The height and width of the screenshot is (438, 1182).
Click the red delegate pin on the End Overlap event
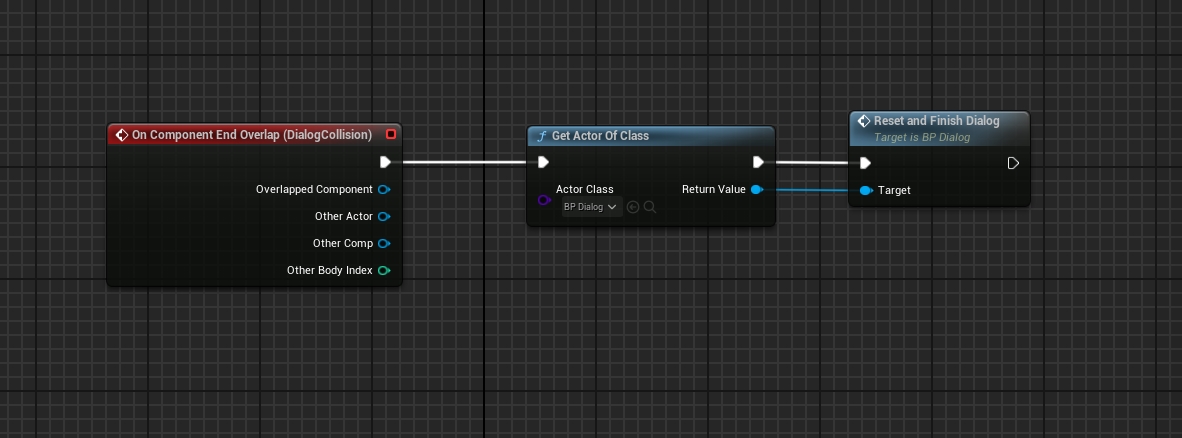(391, 134)
